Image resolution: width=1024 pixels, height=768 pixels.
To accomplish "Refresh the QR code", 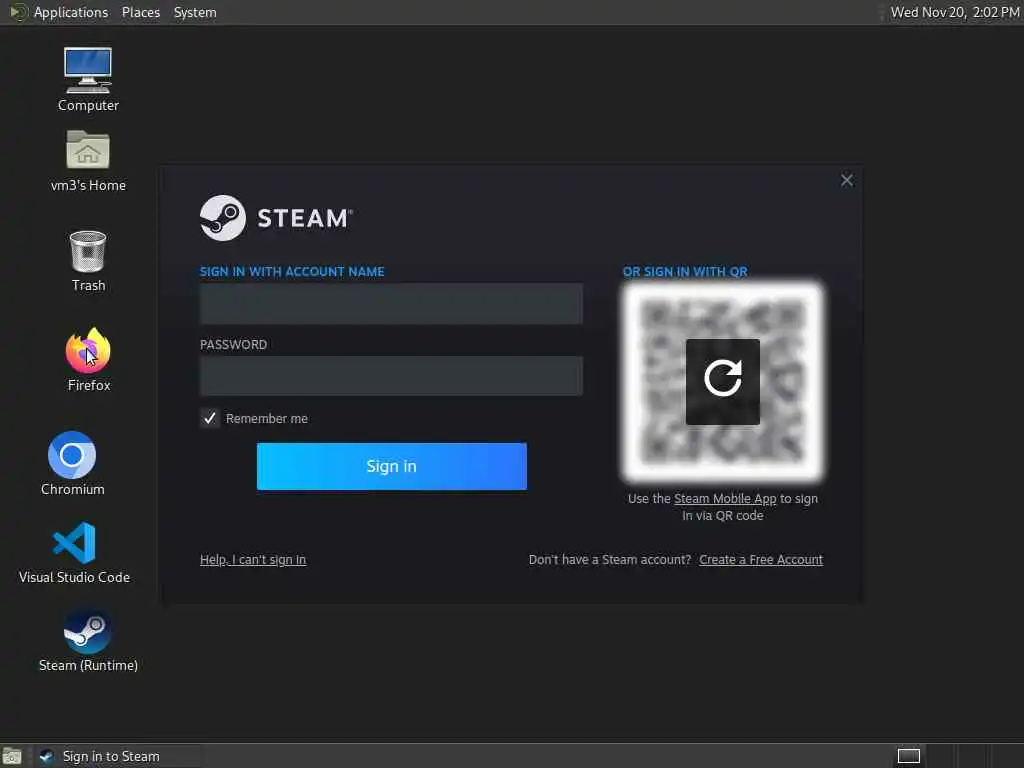I will coord(723,381).
